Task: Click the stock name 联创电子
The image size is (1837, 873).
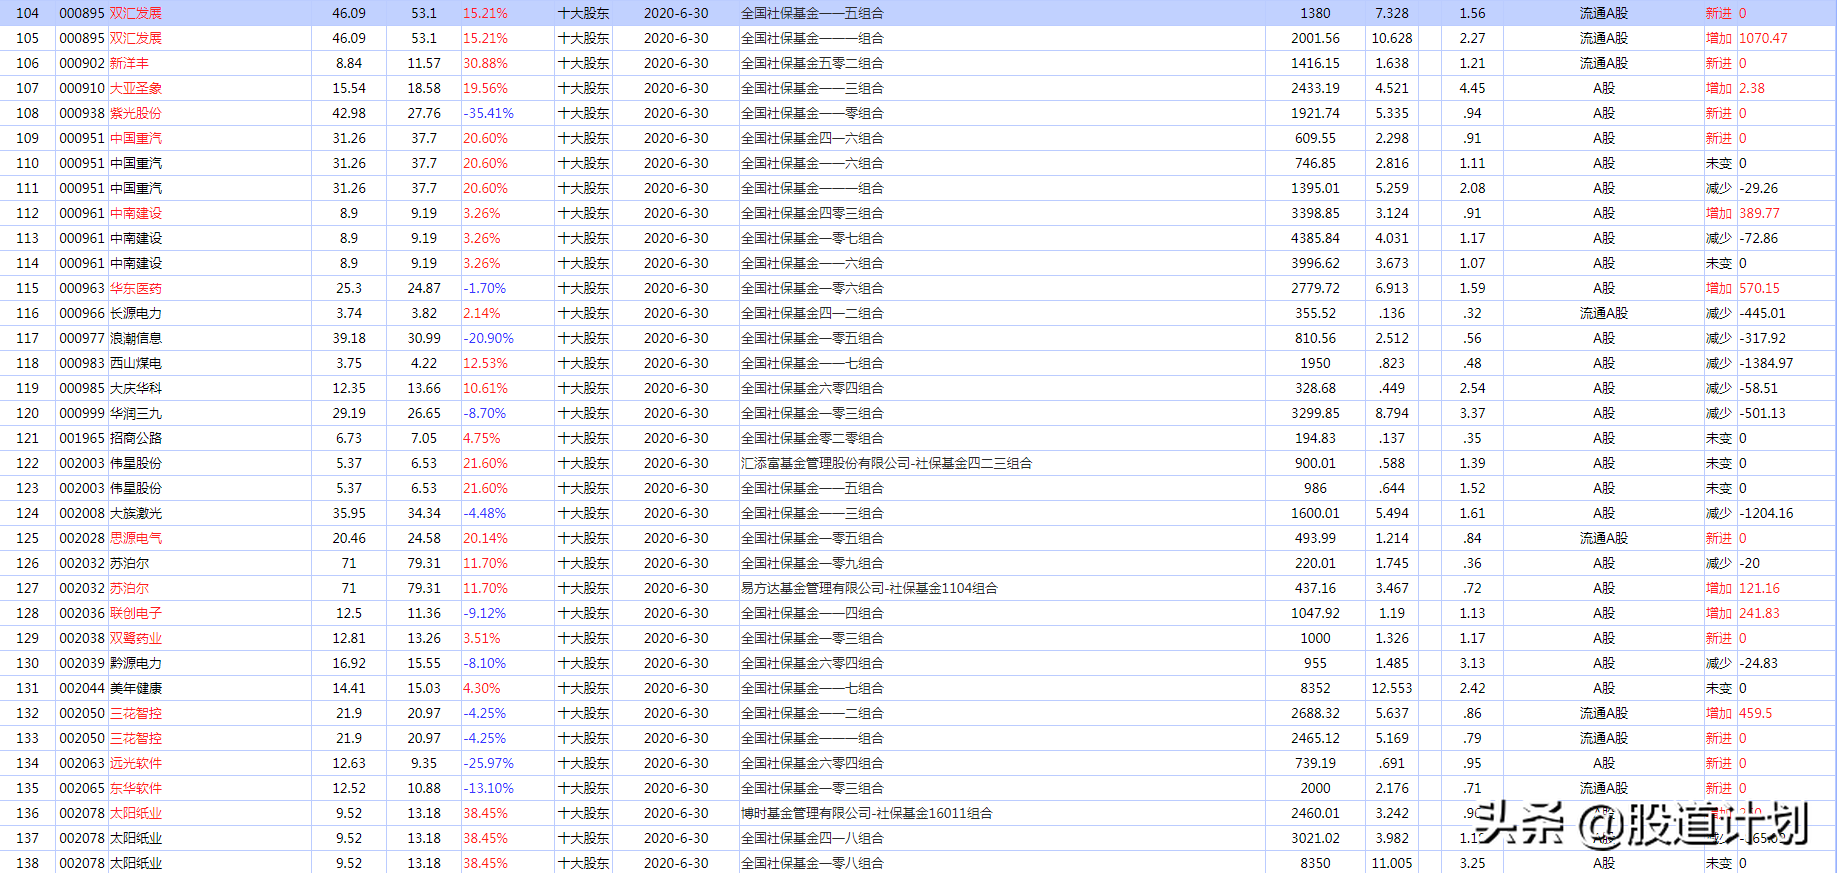Action: pyautogui.click(x=136, y=613)
